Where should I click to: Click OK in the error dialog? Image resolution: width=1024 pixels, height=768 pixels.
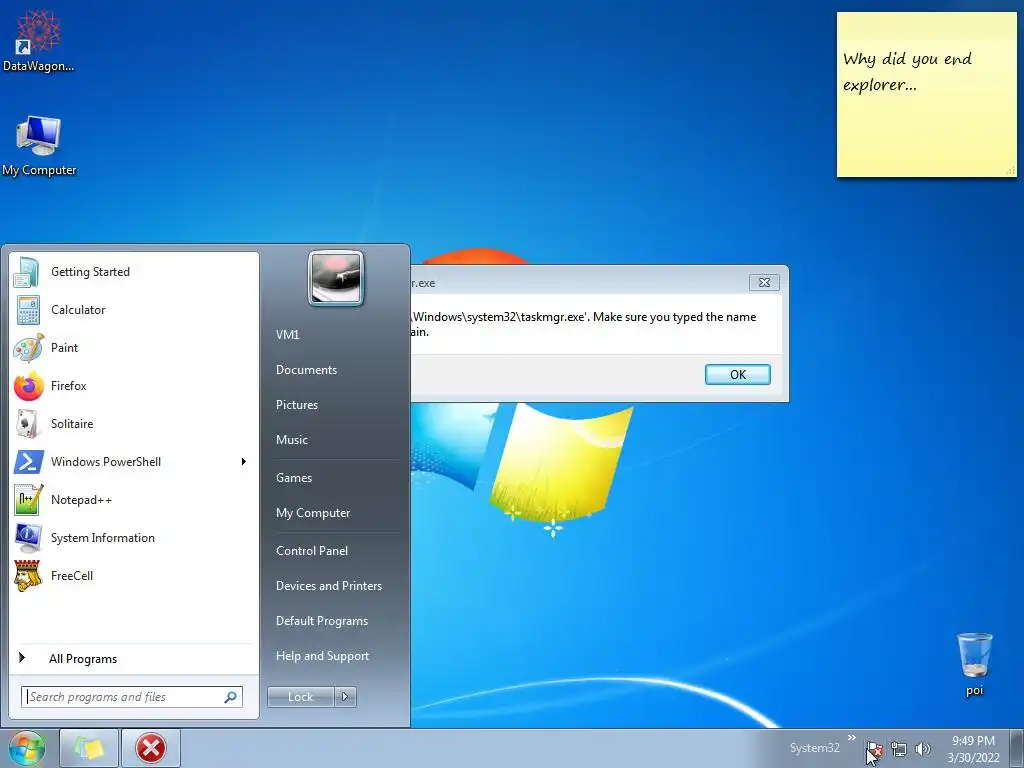click(x=738, y=375)
